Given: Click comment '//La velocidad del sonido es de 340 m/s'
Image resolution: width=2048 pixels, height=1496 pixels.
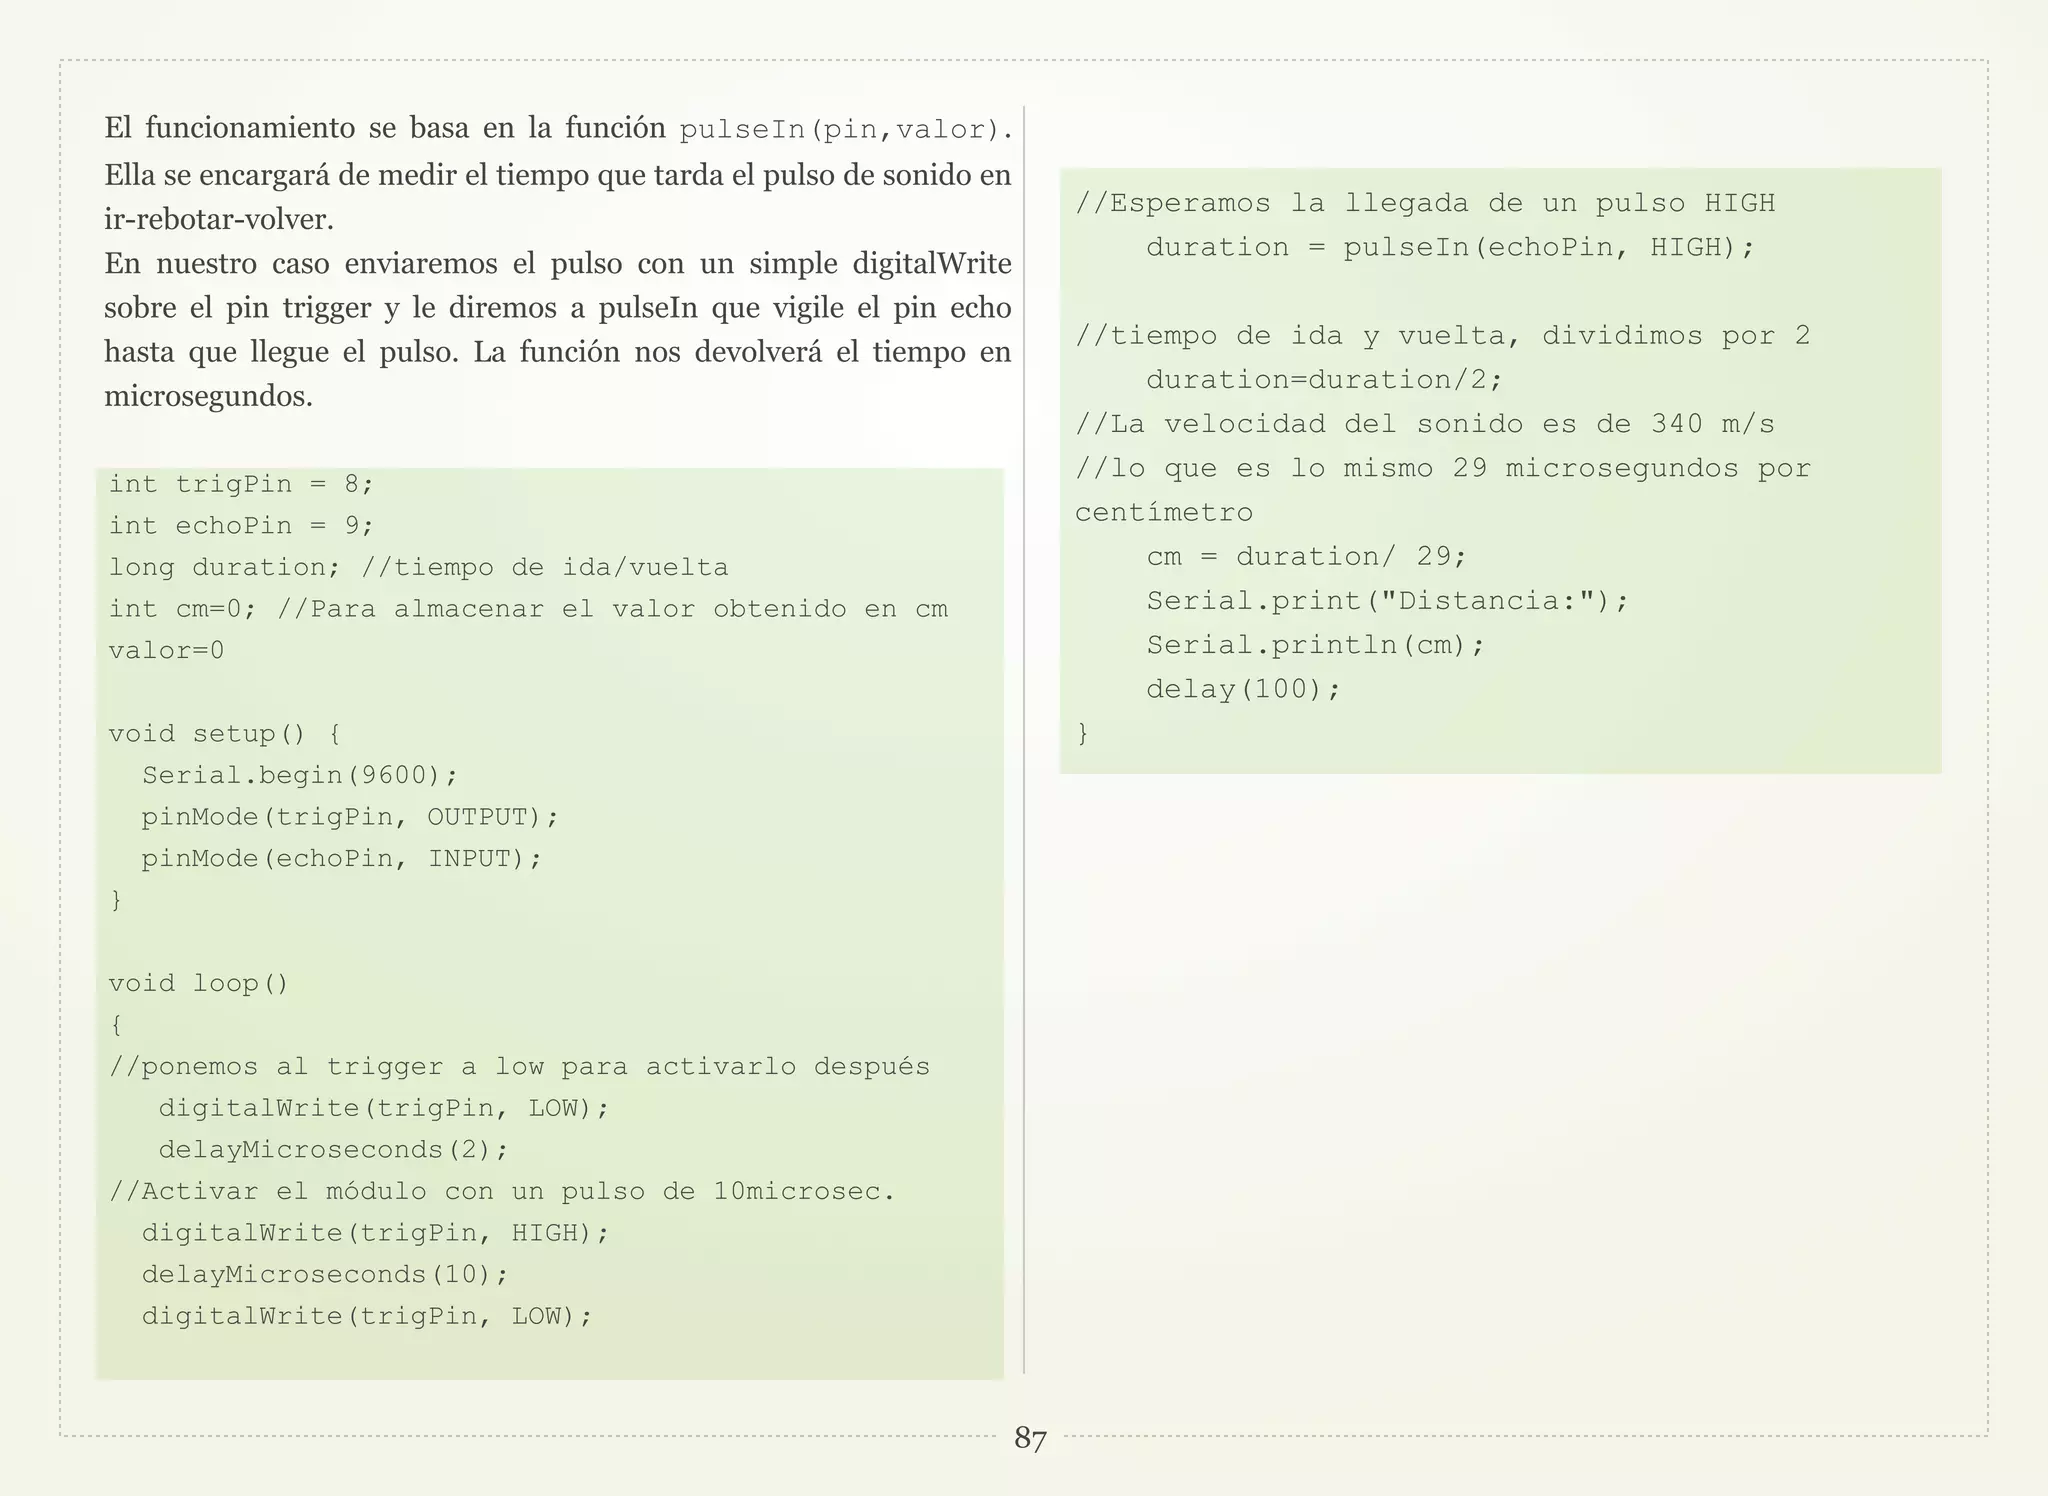Looking at the screenshot, I should pos(1425,424).
